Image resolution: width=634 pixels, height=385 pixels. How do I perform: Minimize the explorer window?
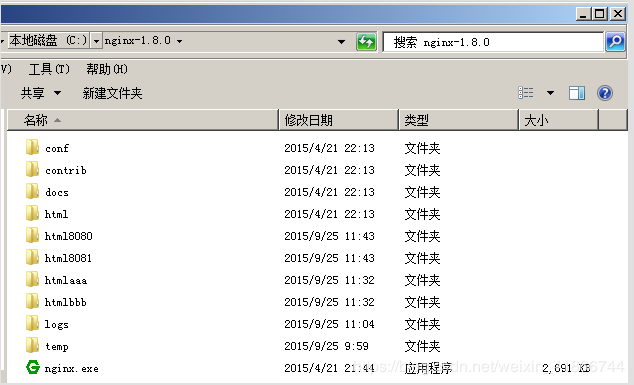point(583,14)
